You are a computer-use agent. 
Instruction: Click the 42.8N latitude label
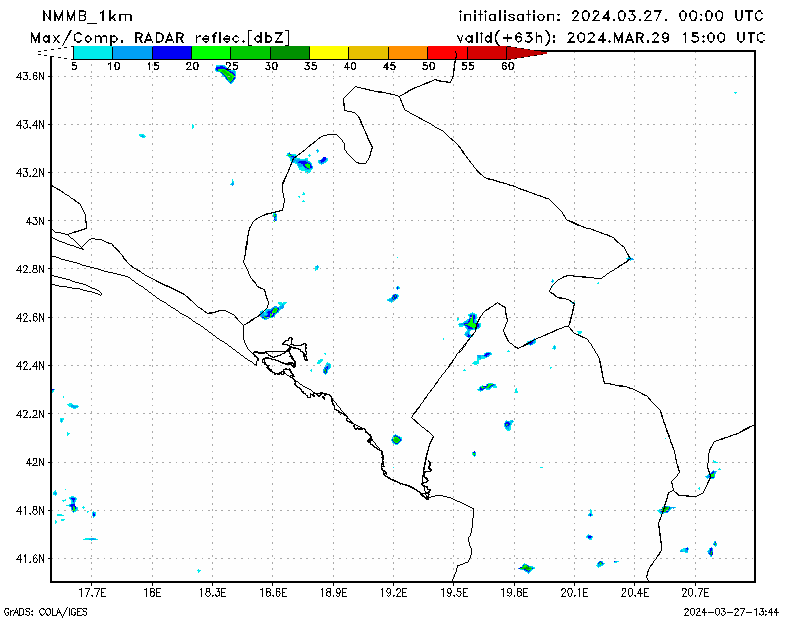coord(30,269)
